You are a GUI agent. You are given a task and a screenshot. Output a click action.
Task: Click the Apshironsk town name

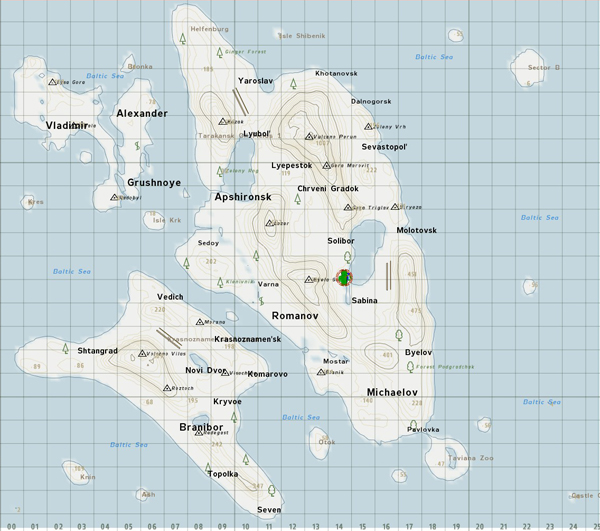pos(243,197)
